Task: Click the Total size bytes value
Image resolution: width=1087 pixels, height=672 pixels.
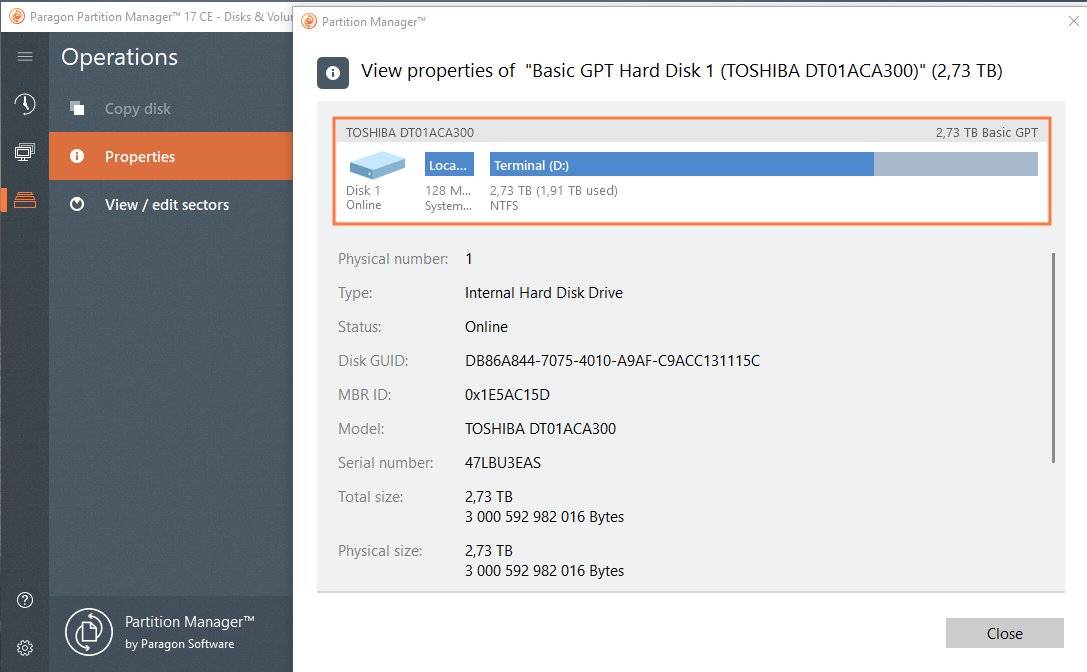Action: [x=544, y=517]
